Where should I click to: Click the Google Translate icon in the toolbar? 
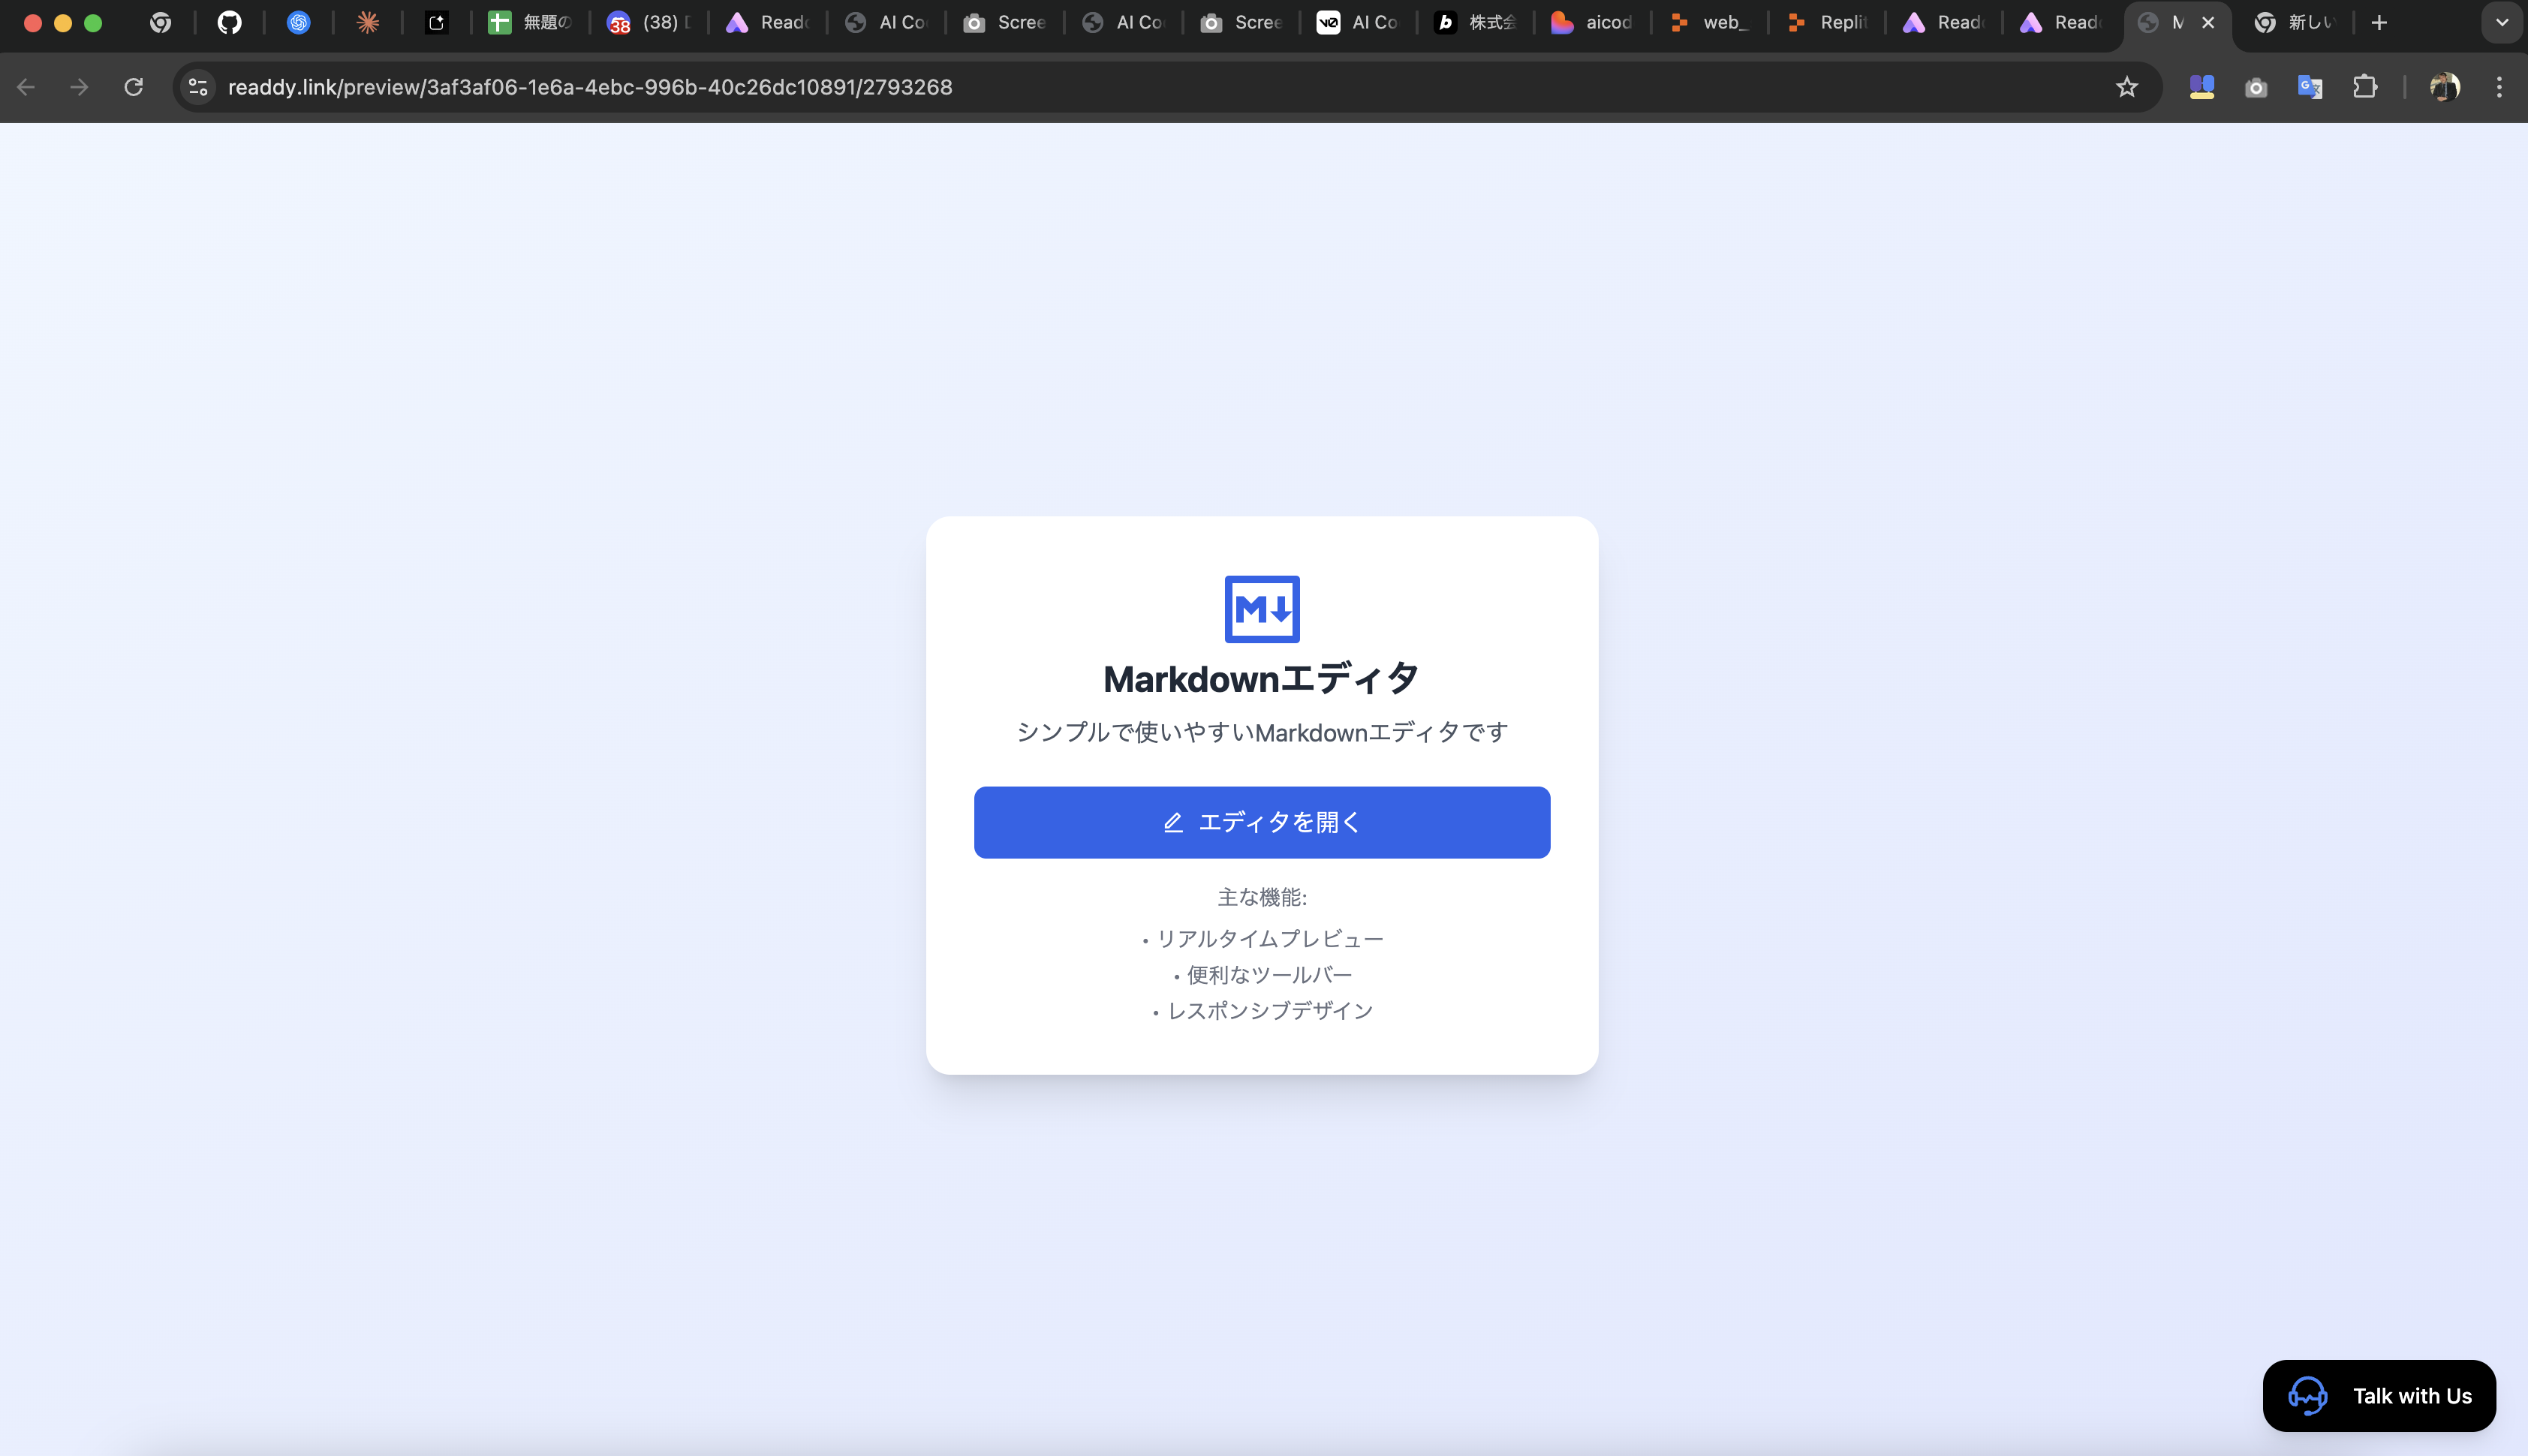2309,87
